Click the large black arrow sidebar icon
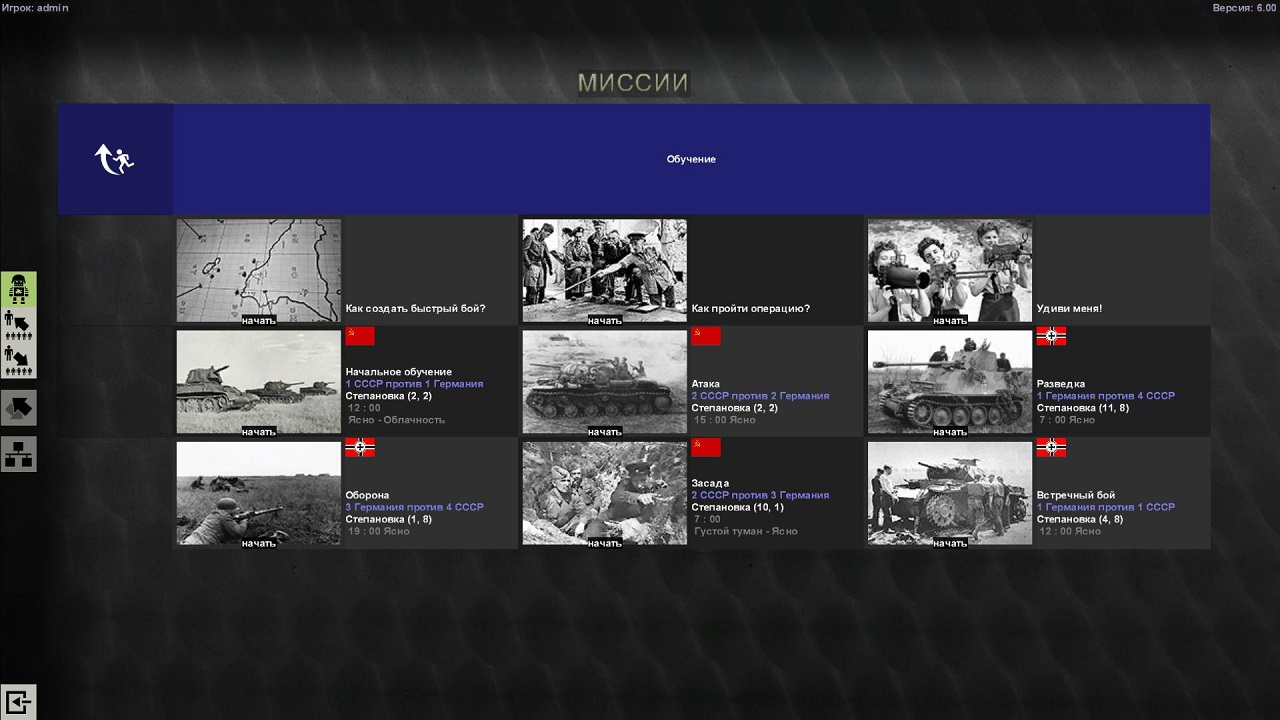Image resolution: width=1280 pixels, height=720 pixels. coord(18,407)
